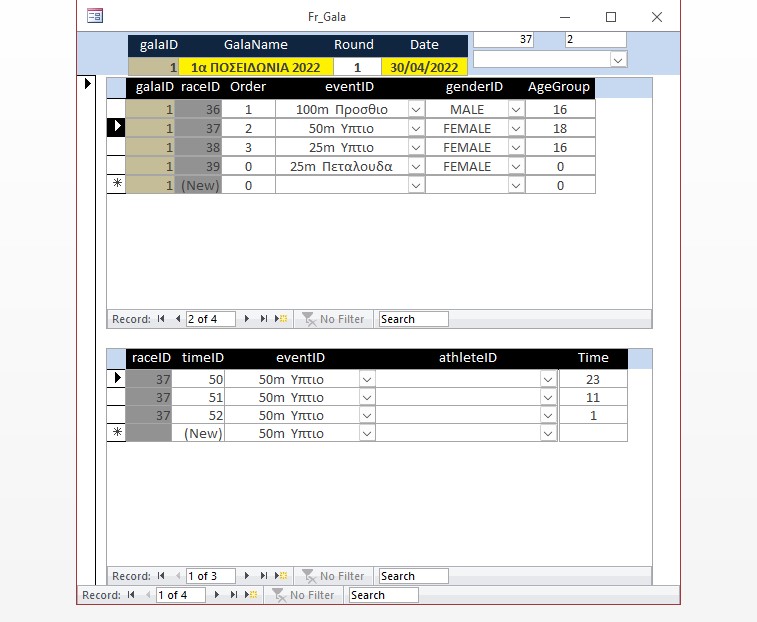Screen dimensions: 757x622
Task: Click Search box in times subform navigator
Action: point(413,576)
